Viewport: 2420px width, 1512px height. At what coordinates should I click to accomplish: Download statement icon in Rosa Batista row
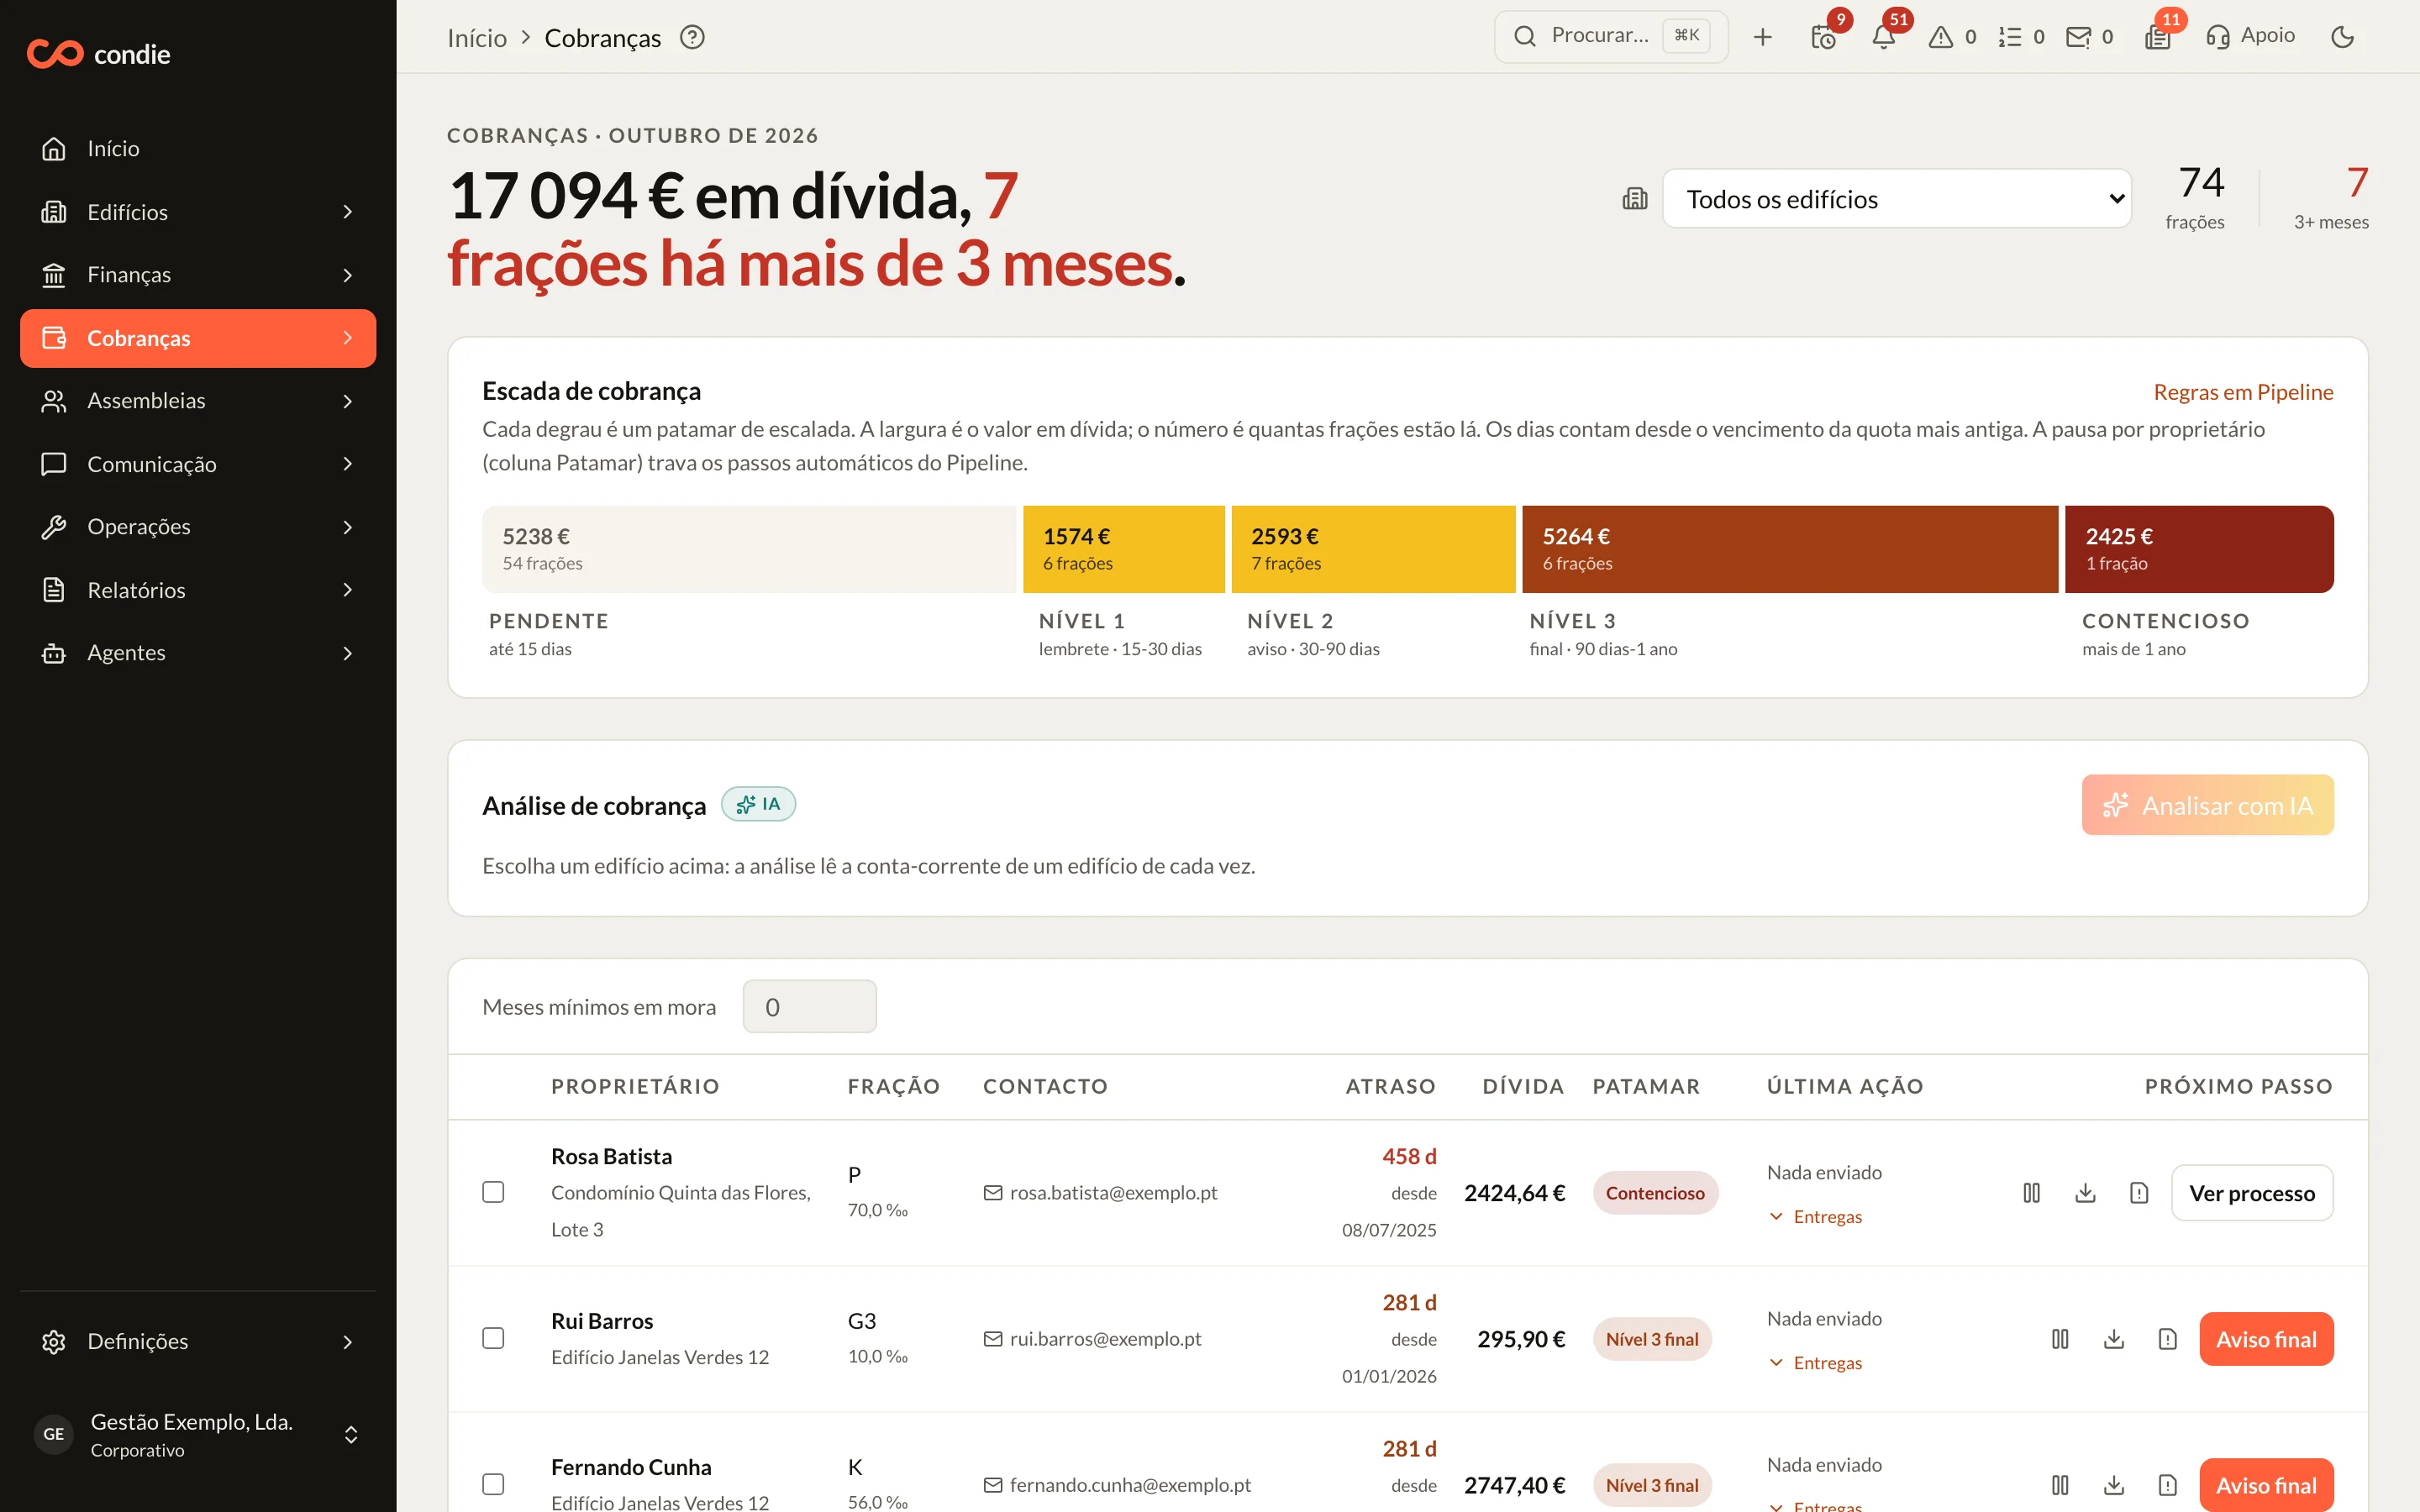point(2085,1192)
